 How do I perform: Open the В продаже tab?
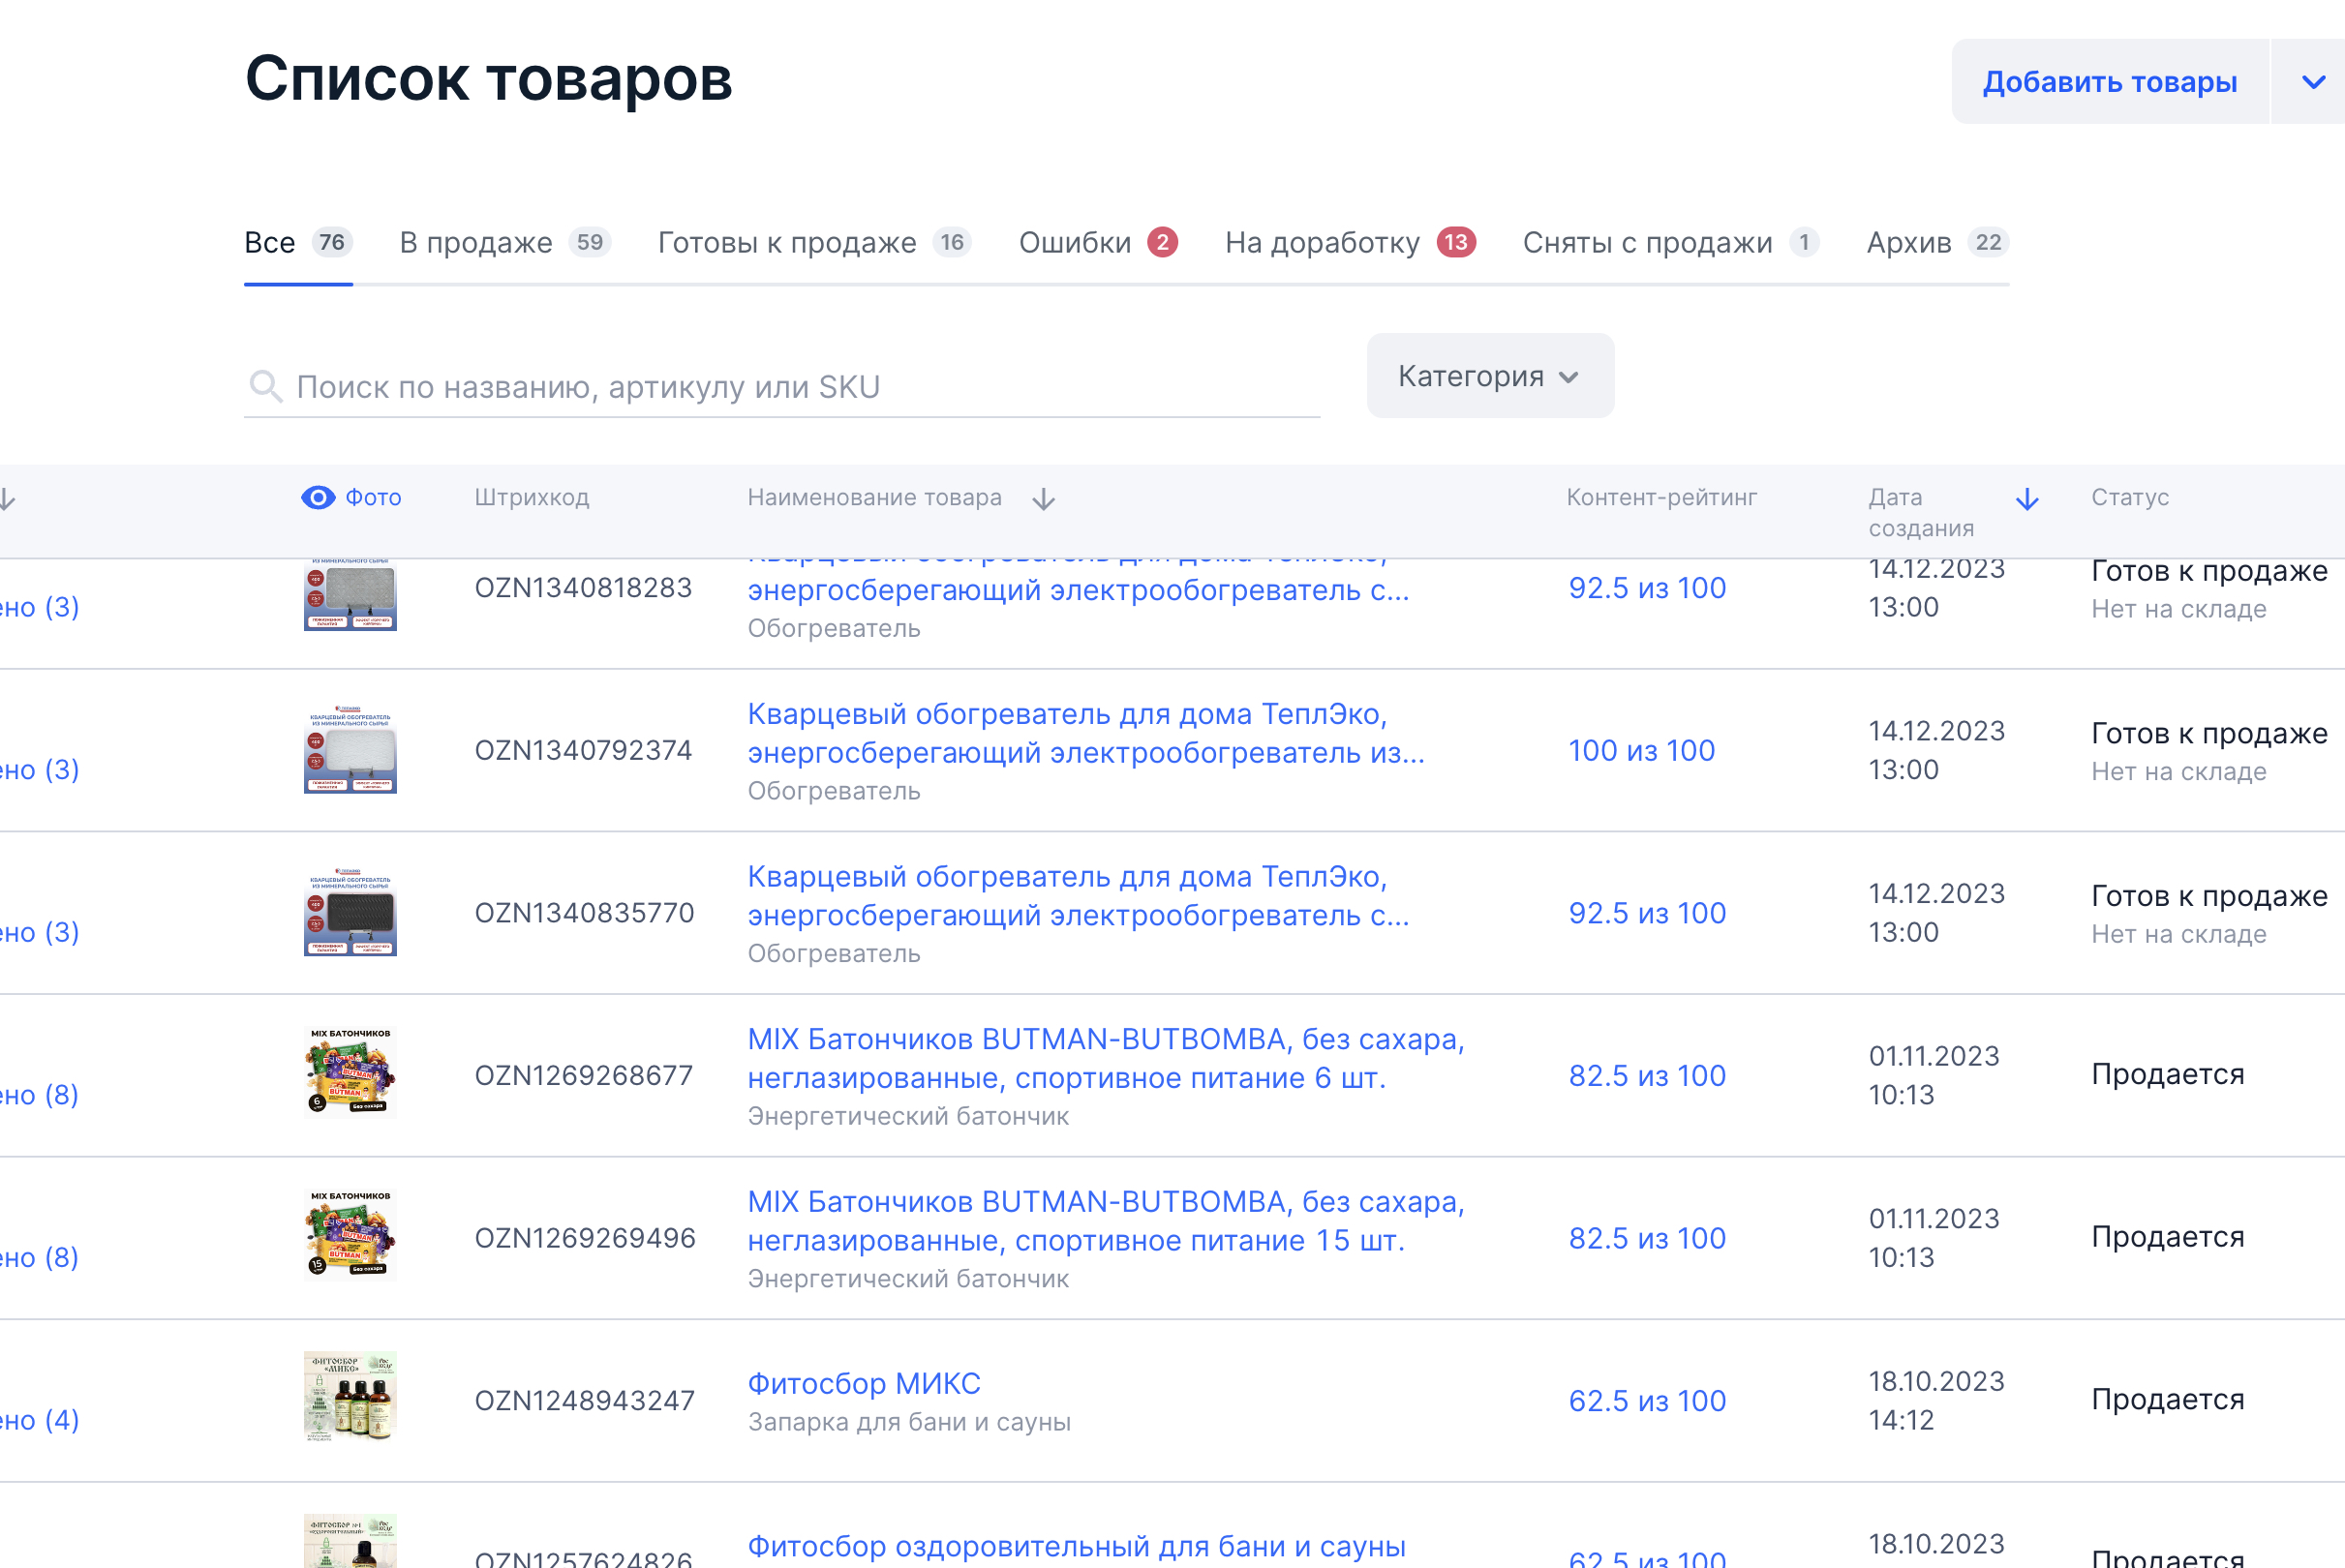coord(505,242)
